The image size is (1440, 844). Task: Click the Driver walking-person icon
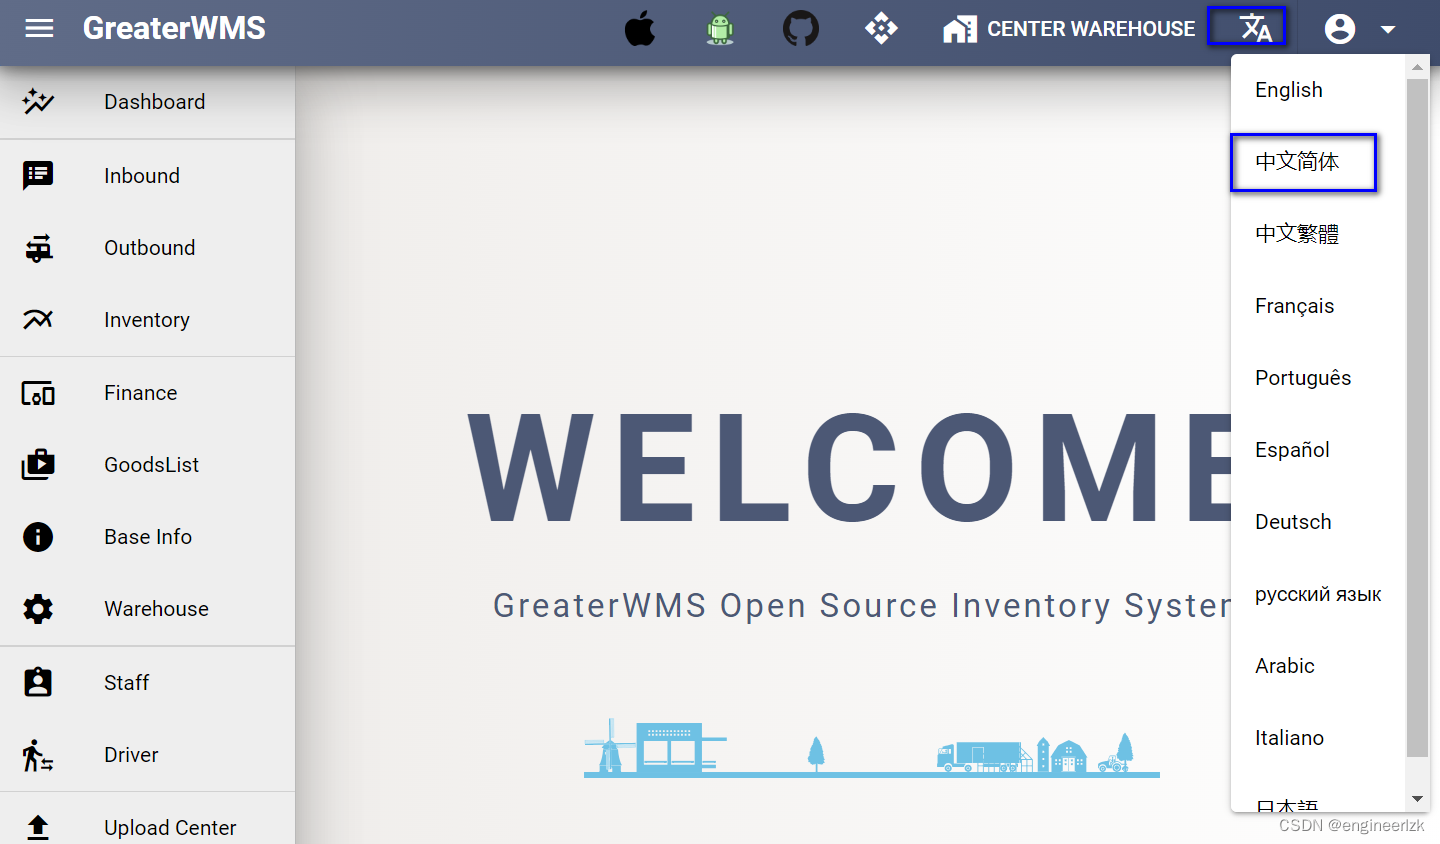(x=38, y=755)
